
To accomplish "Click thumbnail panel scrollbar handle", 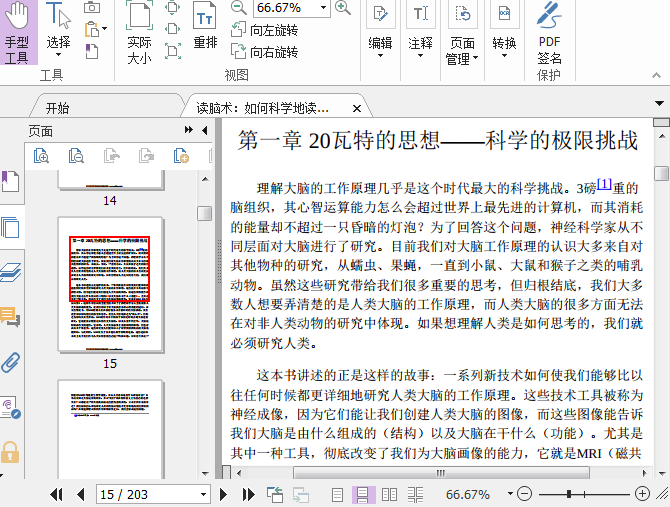I will click(205, 213).
